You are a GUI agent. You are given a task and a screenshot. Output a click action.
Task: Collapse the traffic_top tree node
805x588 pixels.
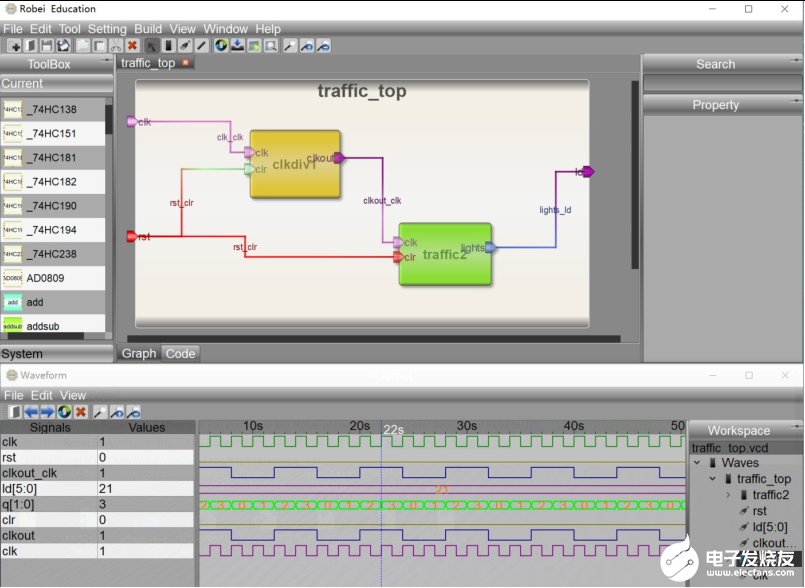pyautogui.click(x=713, y=479)
